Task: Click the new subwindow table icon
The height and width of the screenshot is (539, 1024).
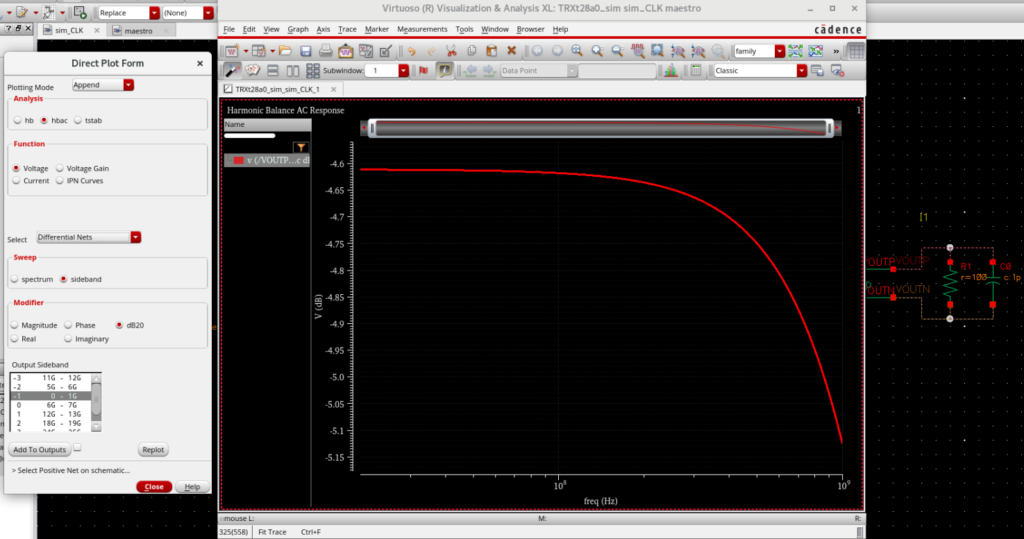Action: (259, 51)
